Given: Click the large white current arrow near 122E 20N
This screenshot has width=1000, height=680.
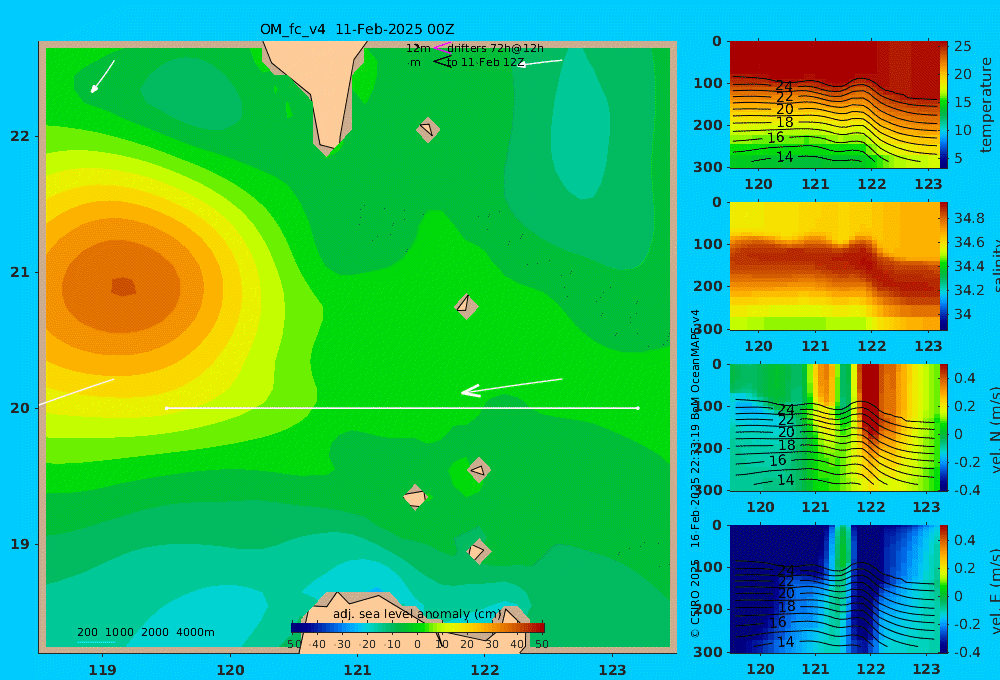Looking at the screenshot, I should tap(511, 387).
